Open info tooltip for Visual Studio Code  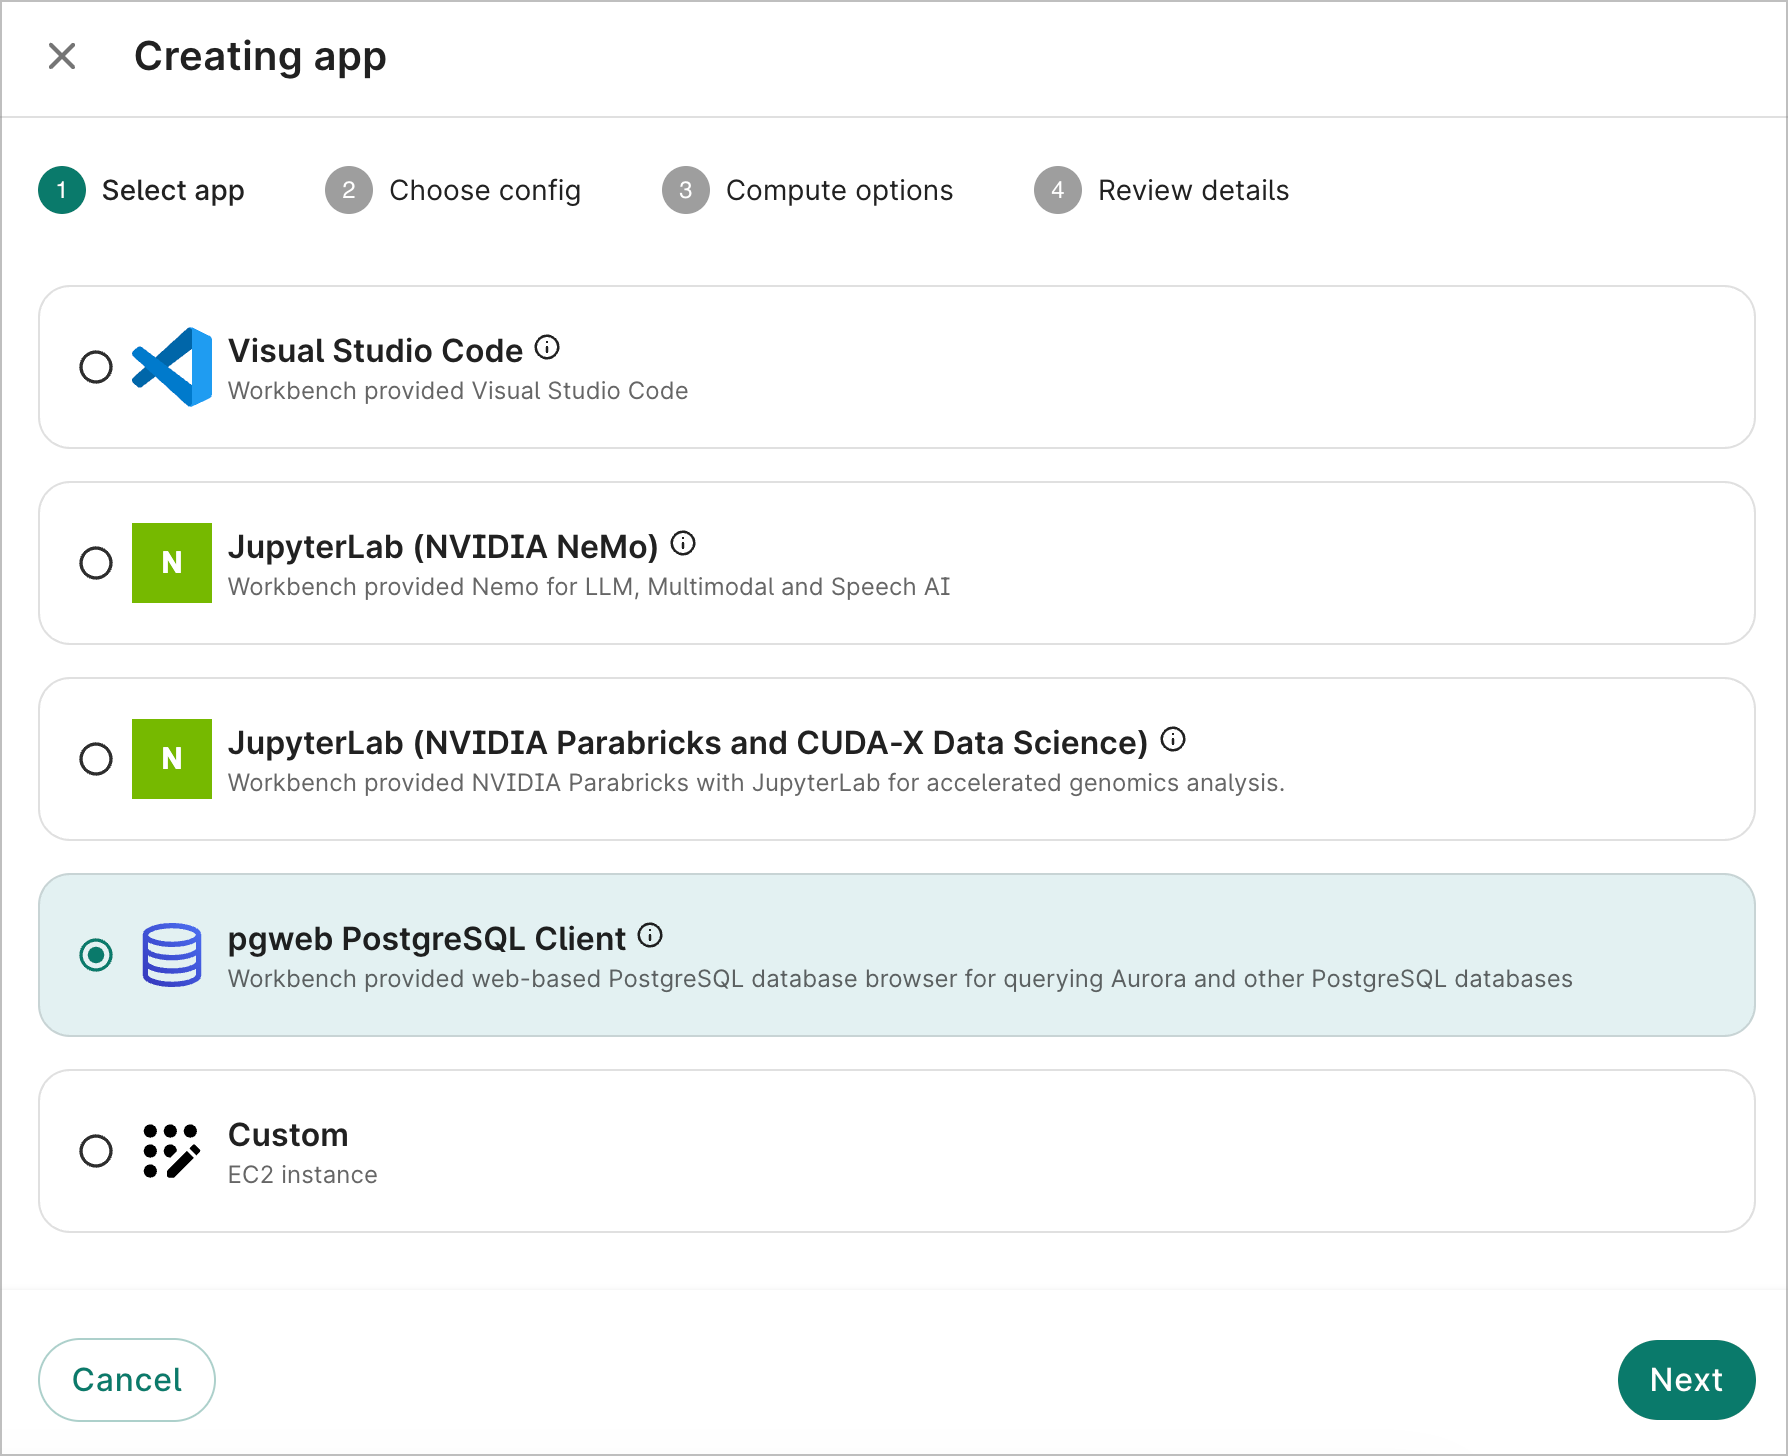pyautogui.click(x=547, y=347)
